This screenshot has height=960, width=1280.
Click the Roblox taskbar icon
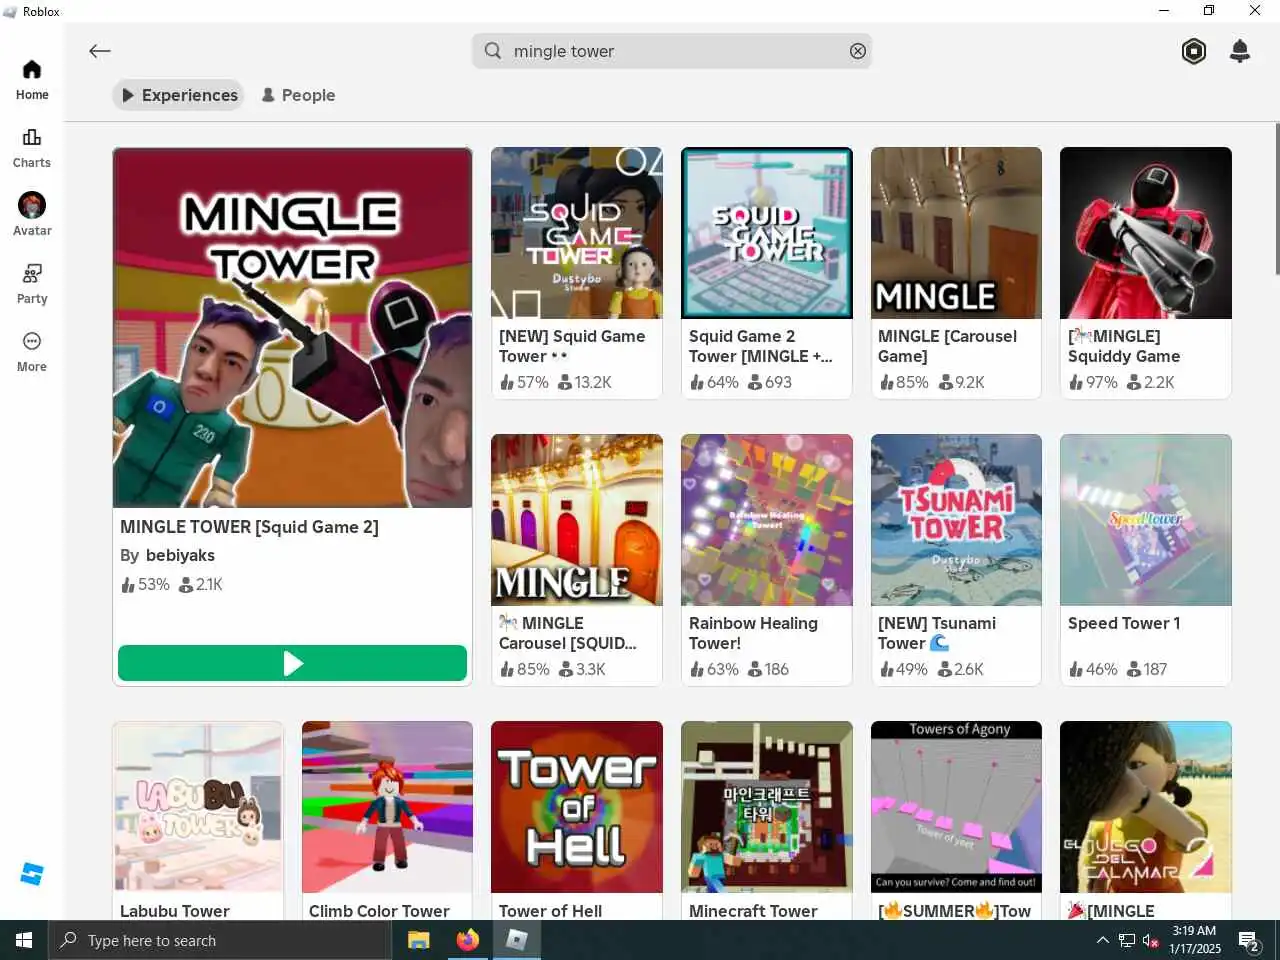[x=516, y=940]
